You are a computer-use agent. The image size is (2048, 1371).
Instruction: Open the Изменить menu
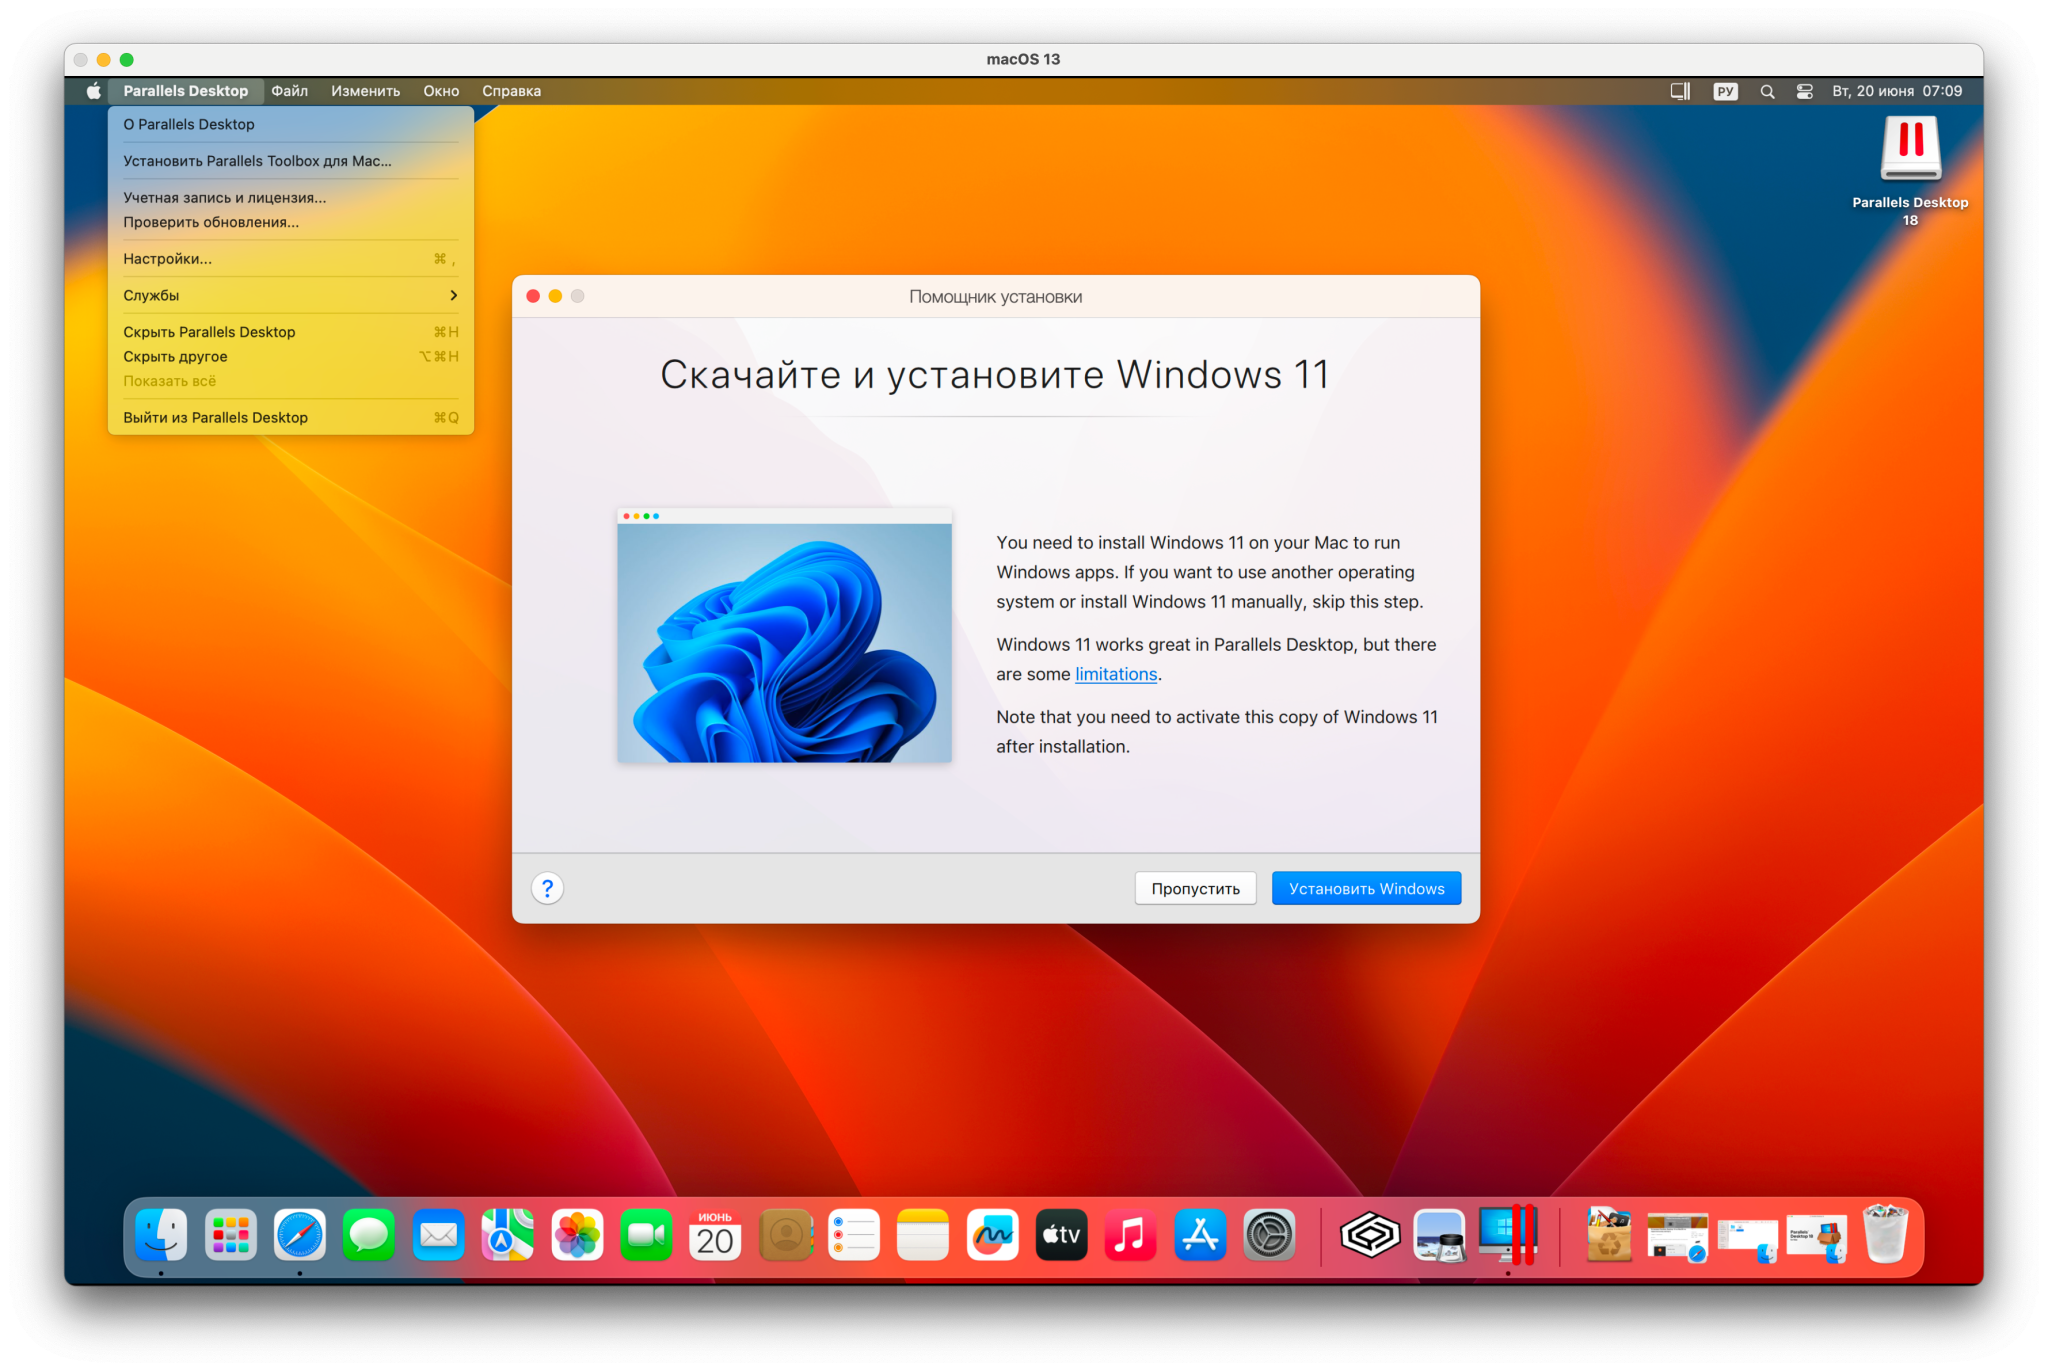click(365, 91)
